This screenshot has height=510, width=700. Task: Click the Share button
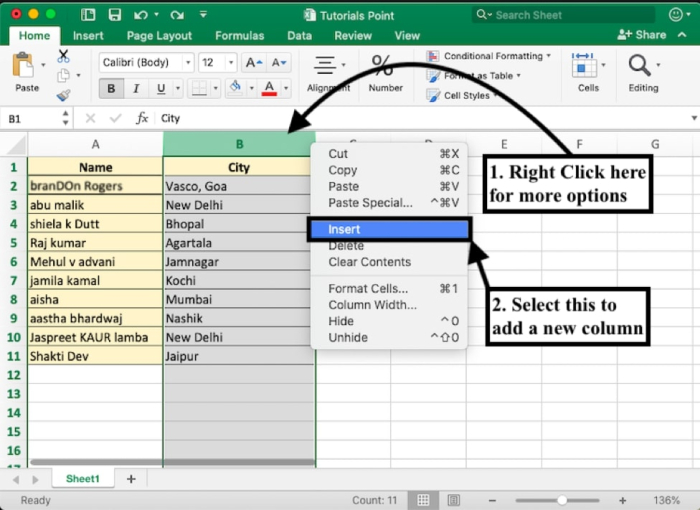click(642, 35)
